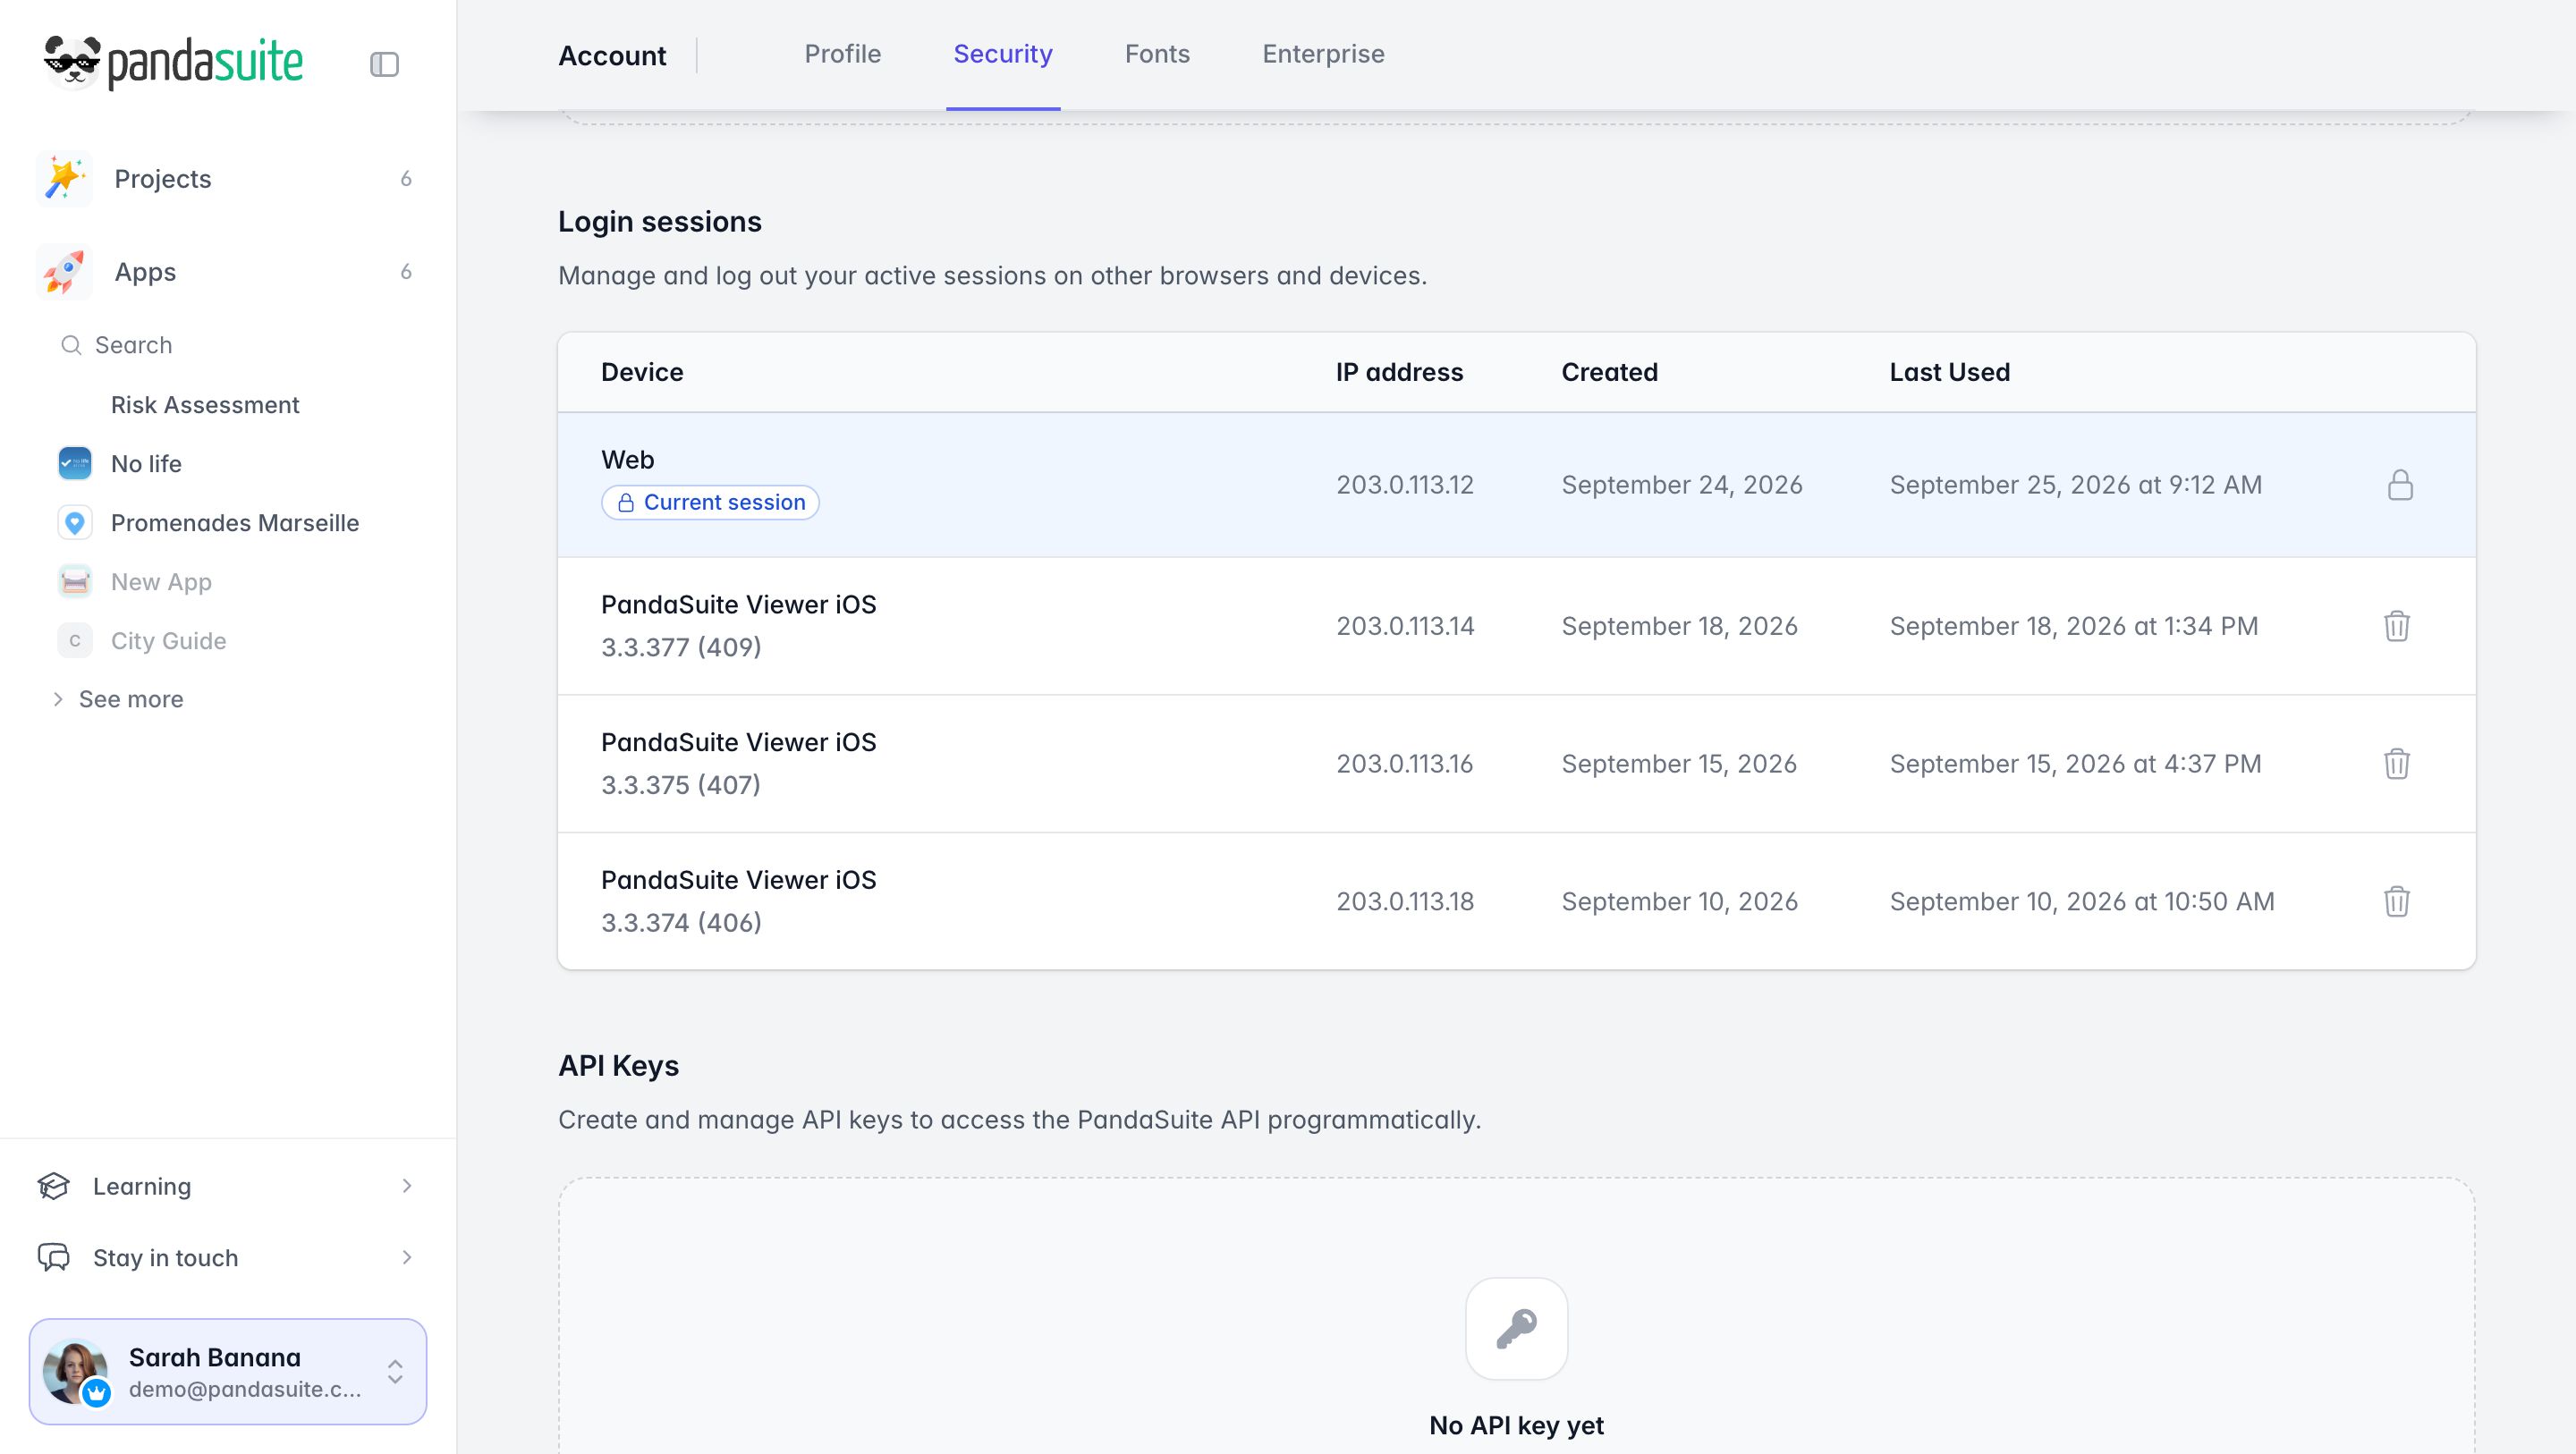2576x1454 pixels.
Task: Expand the Learning submenu chevron
Action: pos(407,1186)
